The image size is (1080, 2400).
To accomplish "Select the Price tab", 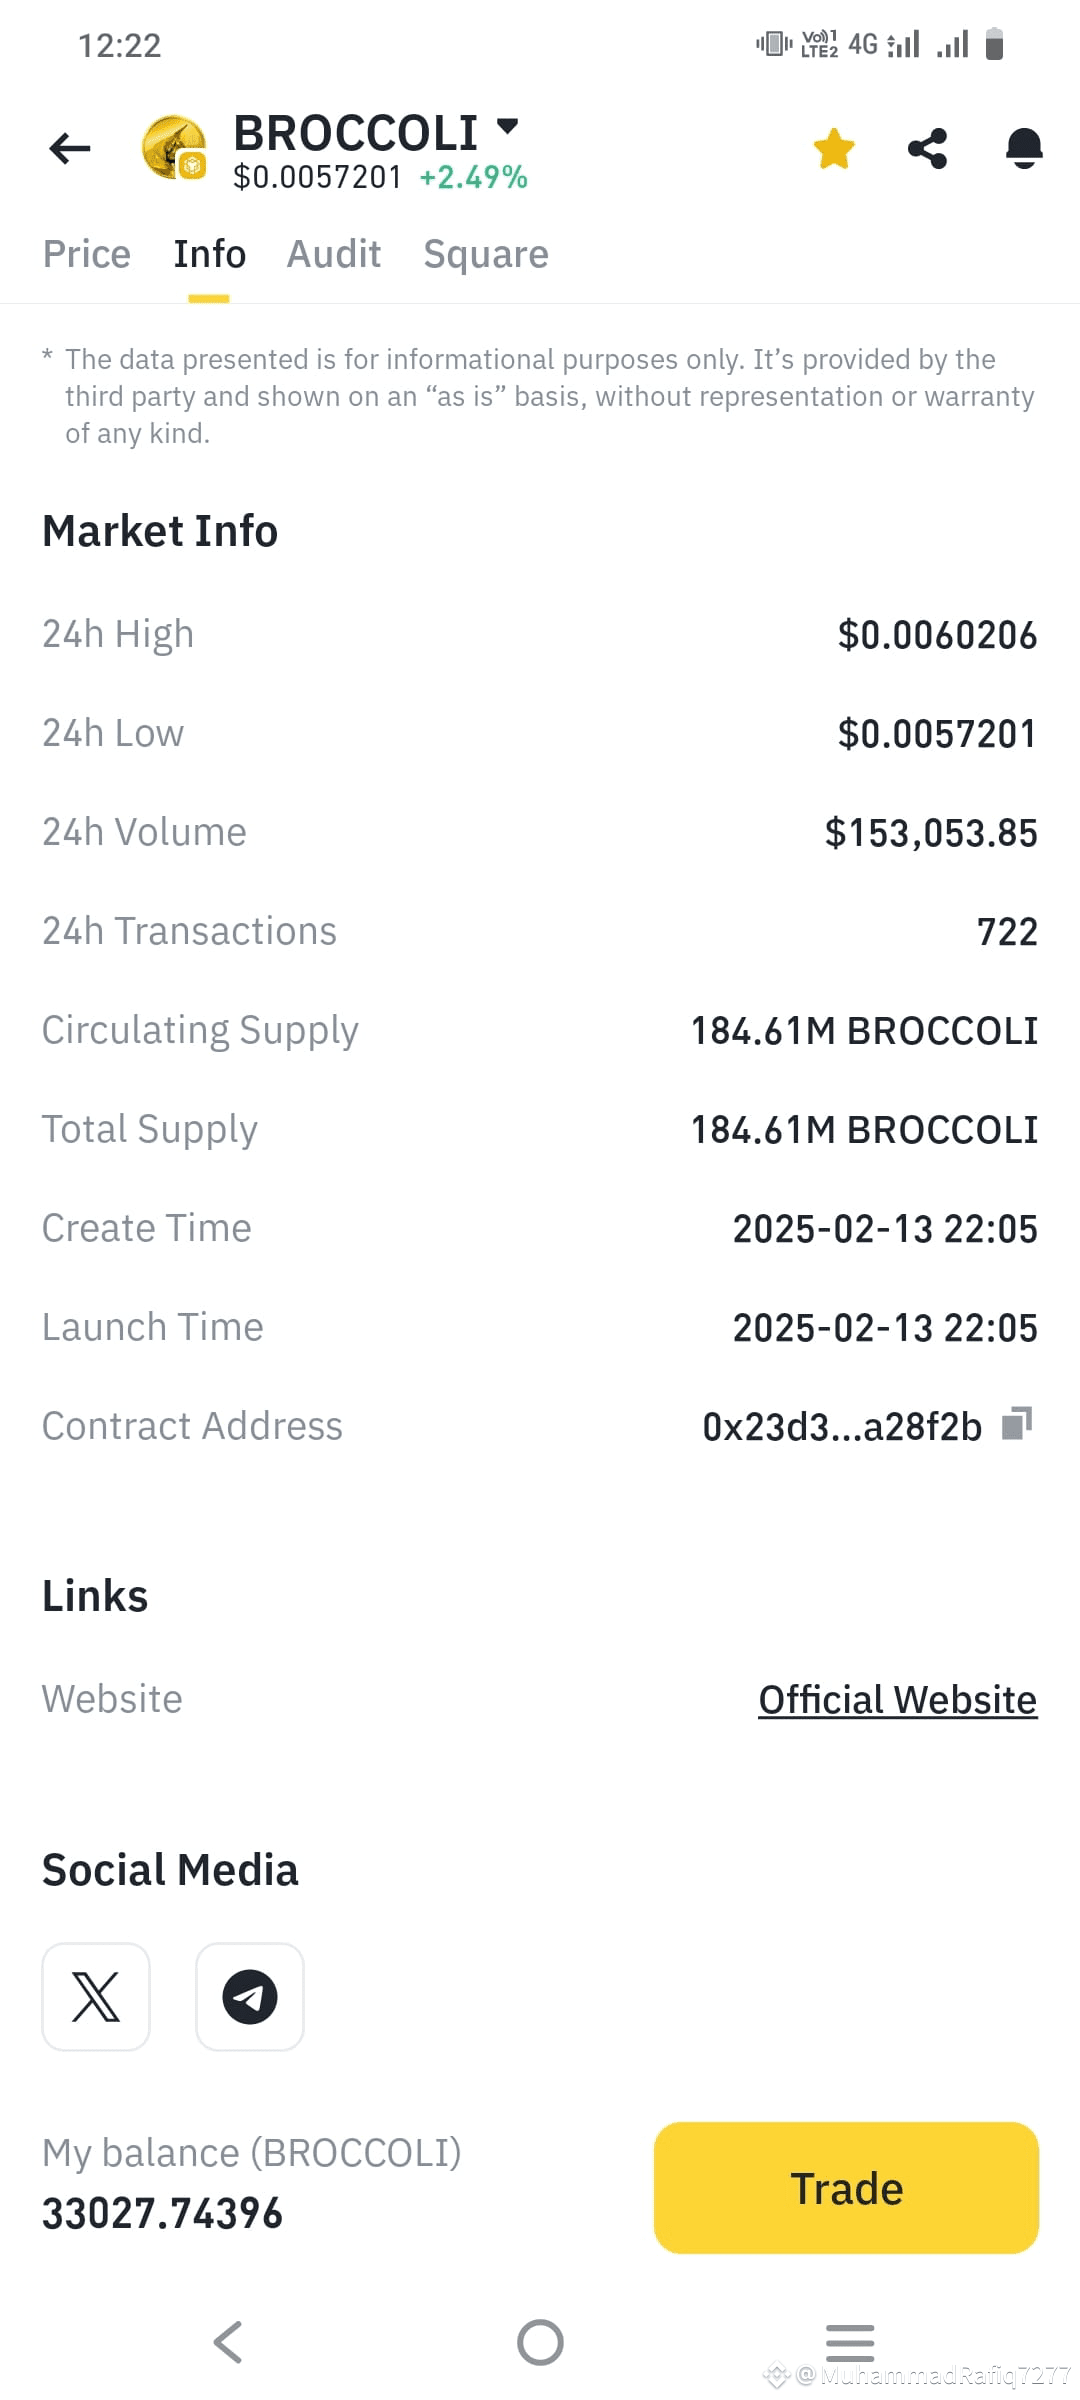I will point(86,253).
